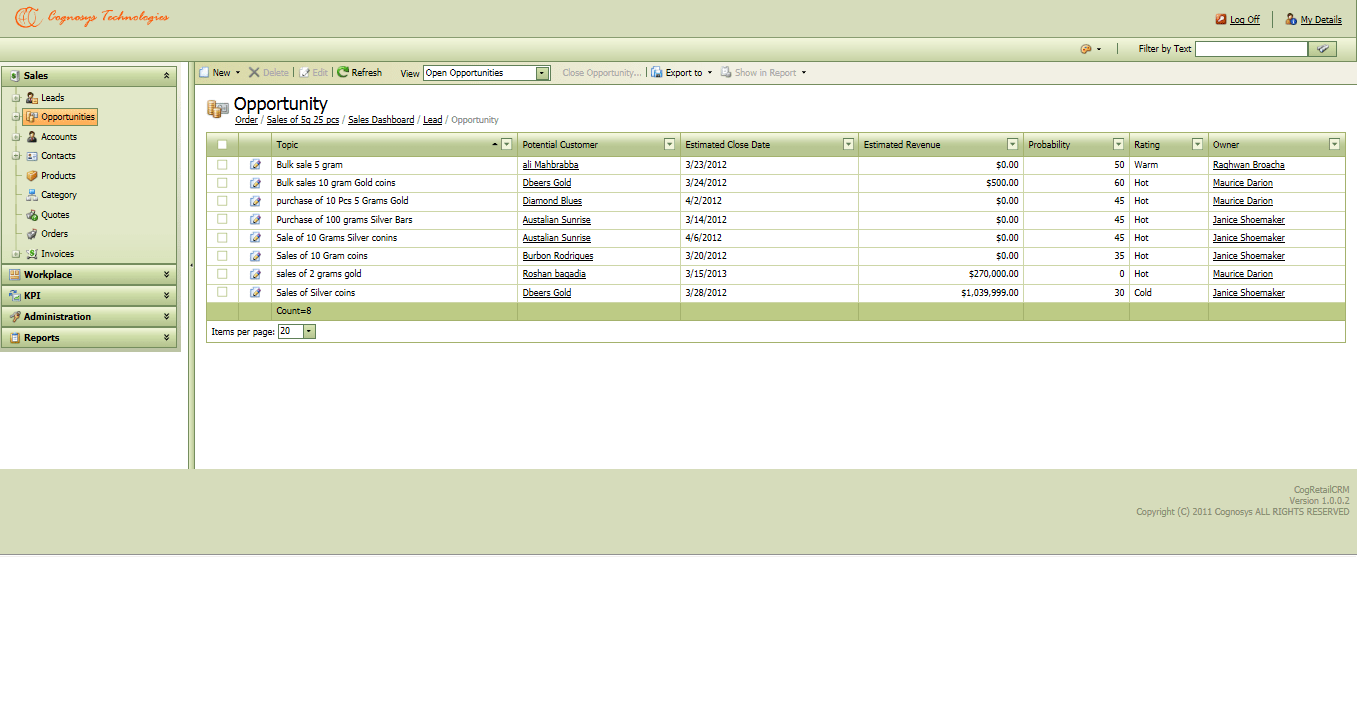Open Quotes in the Sales tree
The image size is (1366, 718).
point(55,215)
